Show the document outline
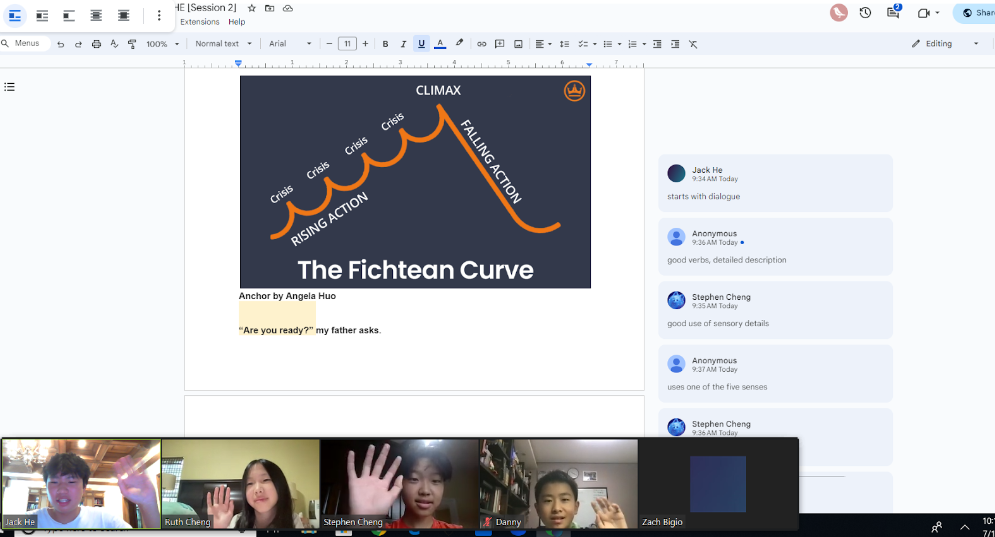This screenshot has width=995, height=537. [10, 87]
